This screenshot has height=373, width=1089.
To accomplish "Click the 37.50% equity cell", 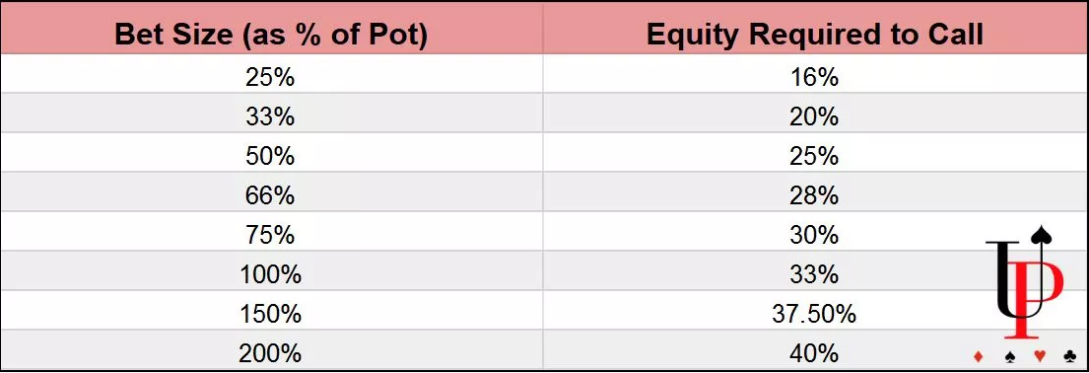I will [x=815, y=315].
